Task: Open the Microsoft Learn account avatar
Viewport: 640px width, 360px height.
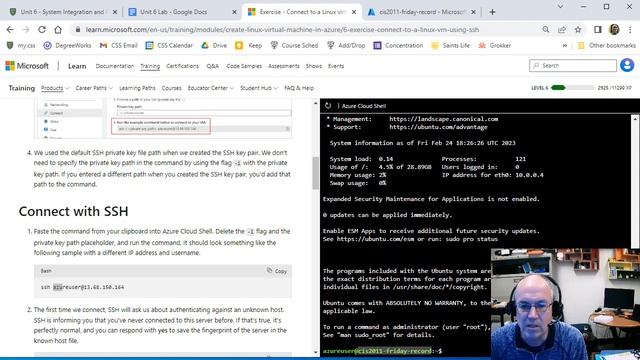Action: point(627,65)
